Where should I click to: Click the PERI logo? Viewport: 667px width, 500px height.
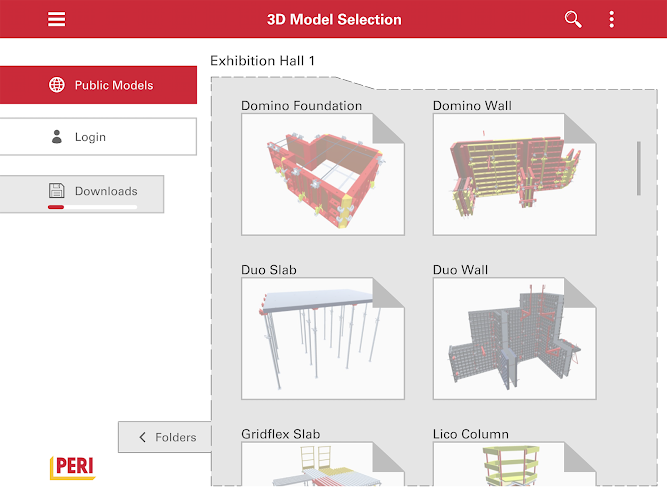tap(73, 467)
